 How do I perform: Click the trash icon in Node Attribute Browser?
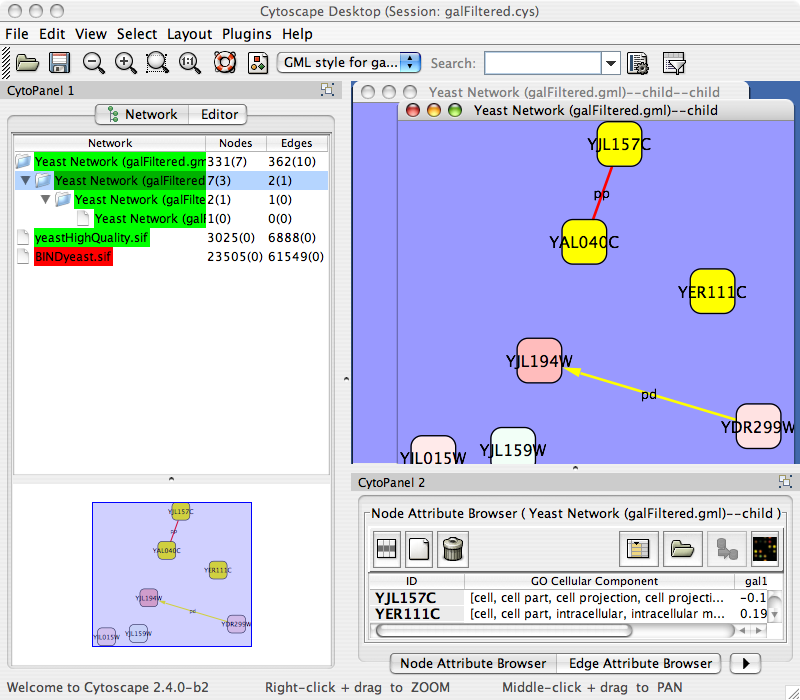[453, 548]
